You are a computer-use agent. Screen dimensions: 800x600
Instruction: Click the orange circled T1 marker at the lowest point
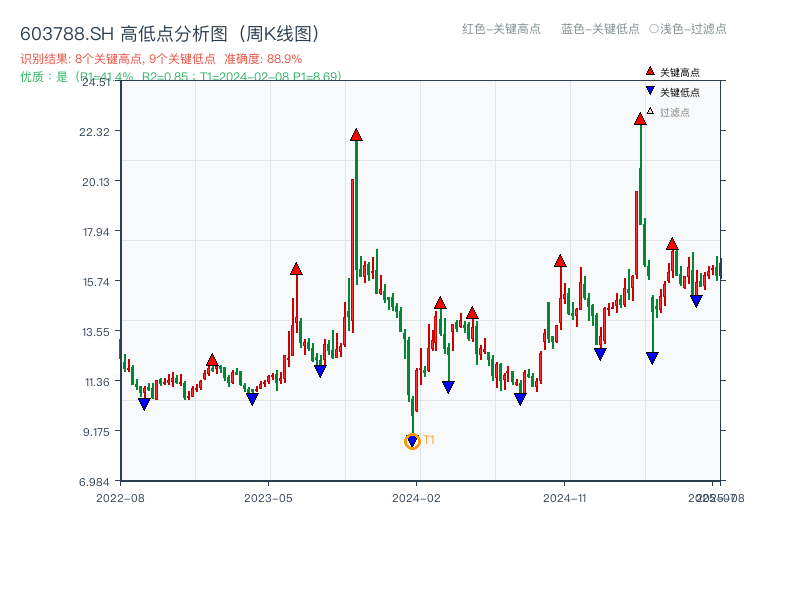click(x=412, y=440)
